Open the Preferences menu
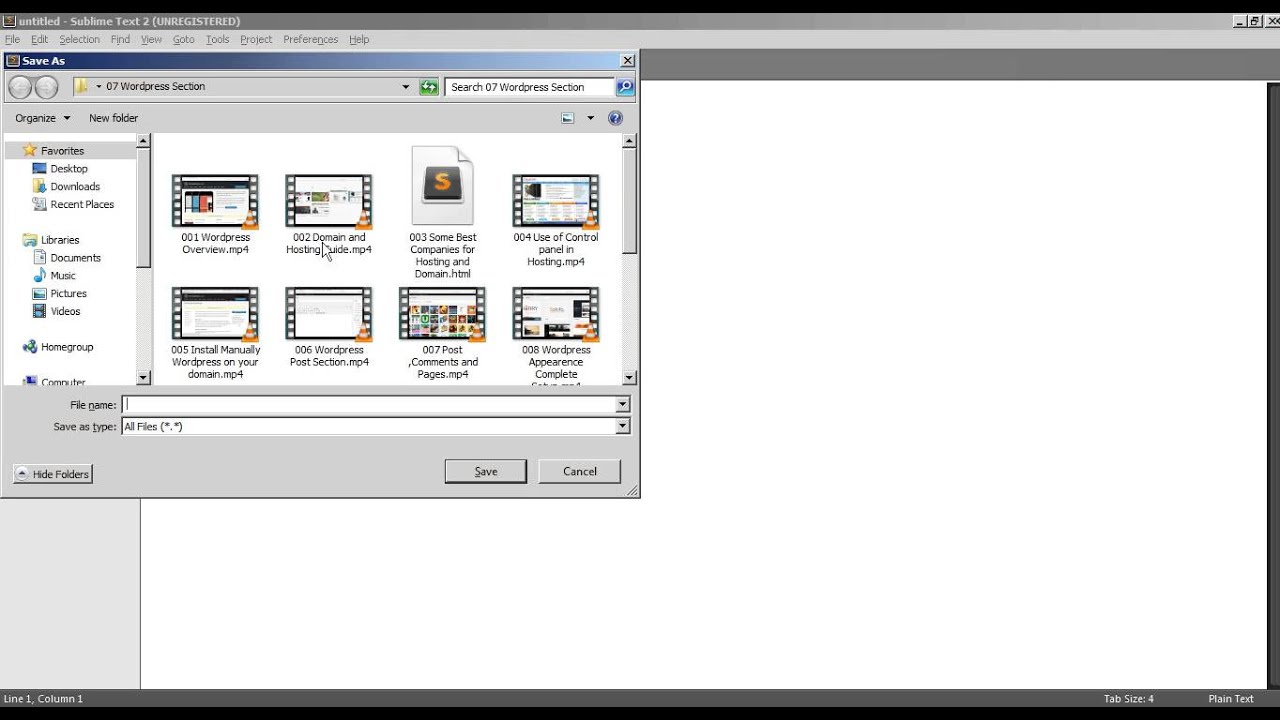Screen dimensions: 1280x720 pyautogui.click(x=310, y=39)
